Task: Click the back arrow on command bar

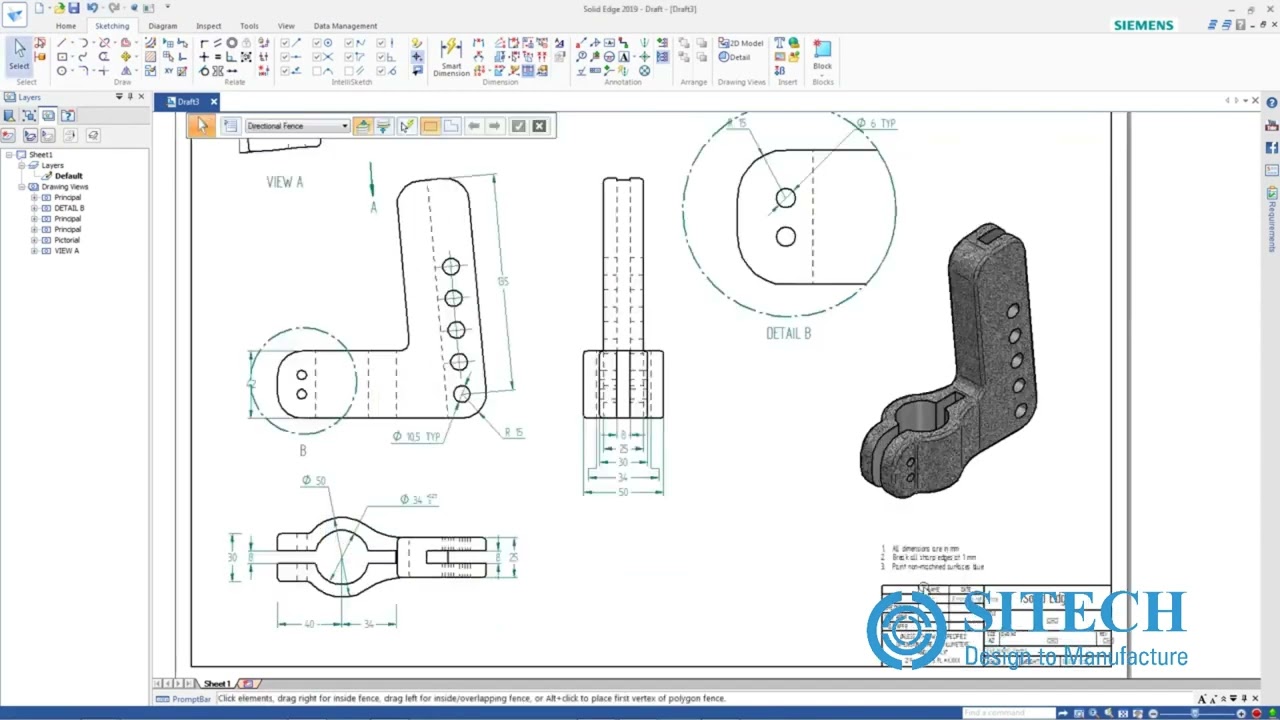Action: [474, 126]
